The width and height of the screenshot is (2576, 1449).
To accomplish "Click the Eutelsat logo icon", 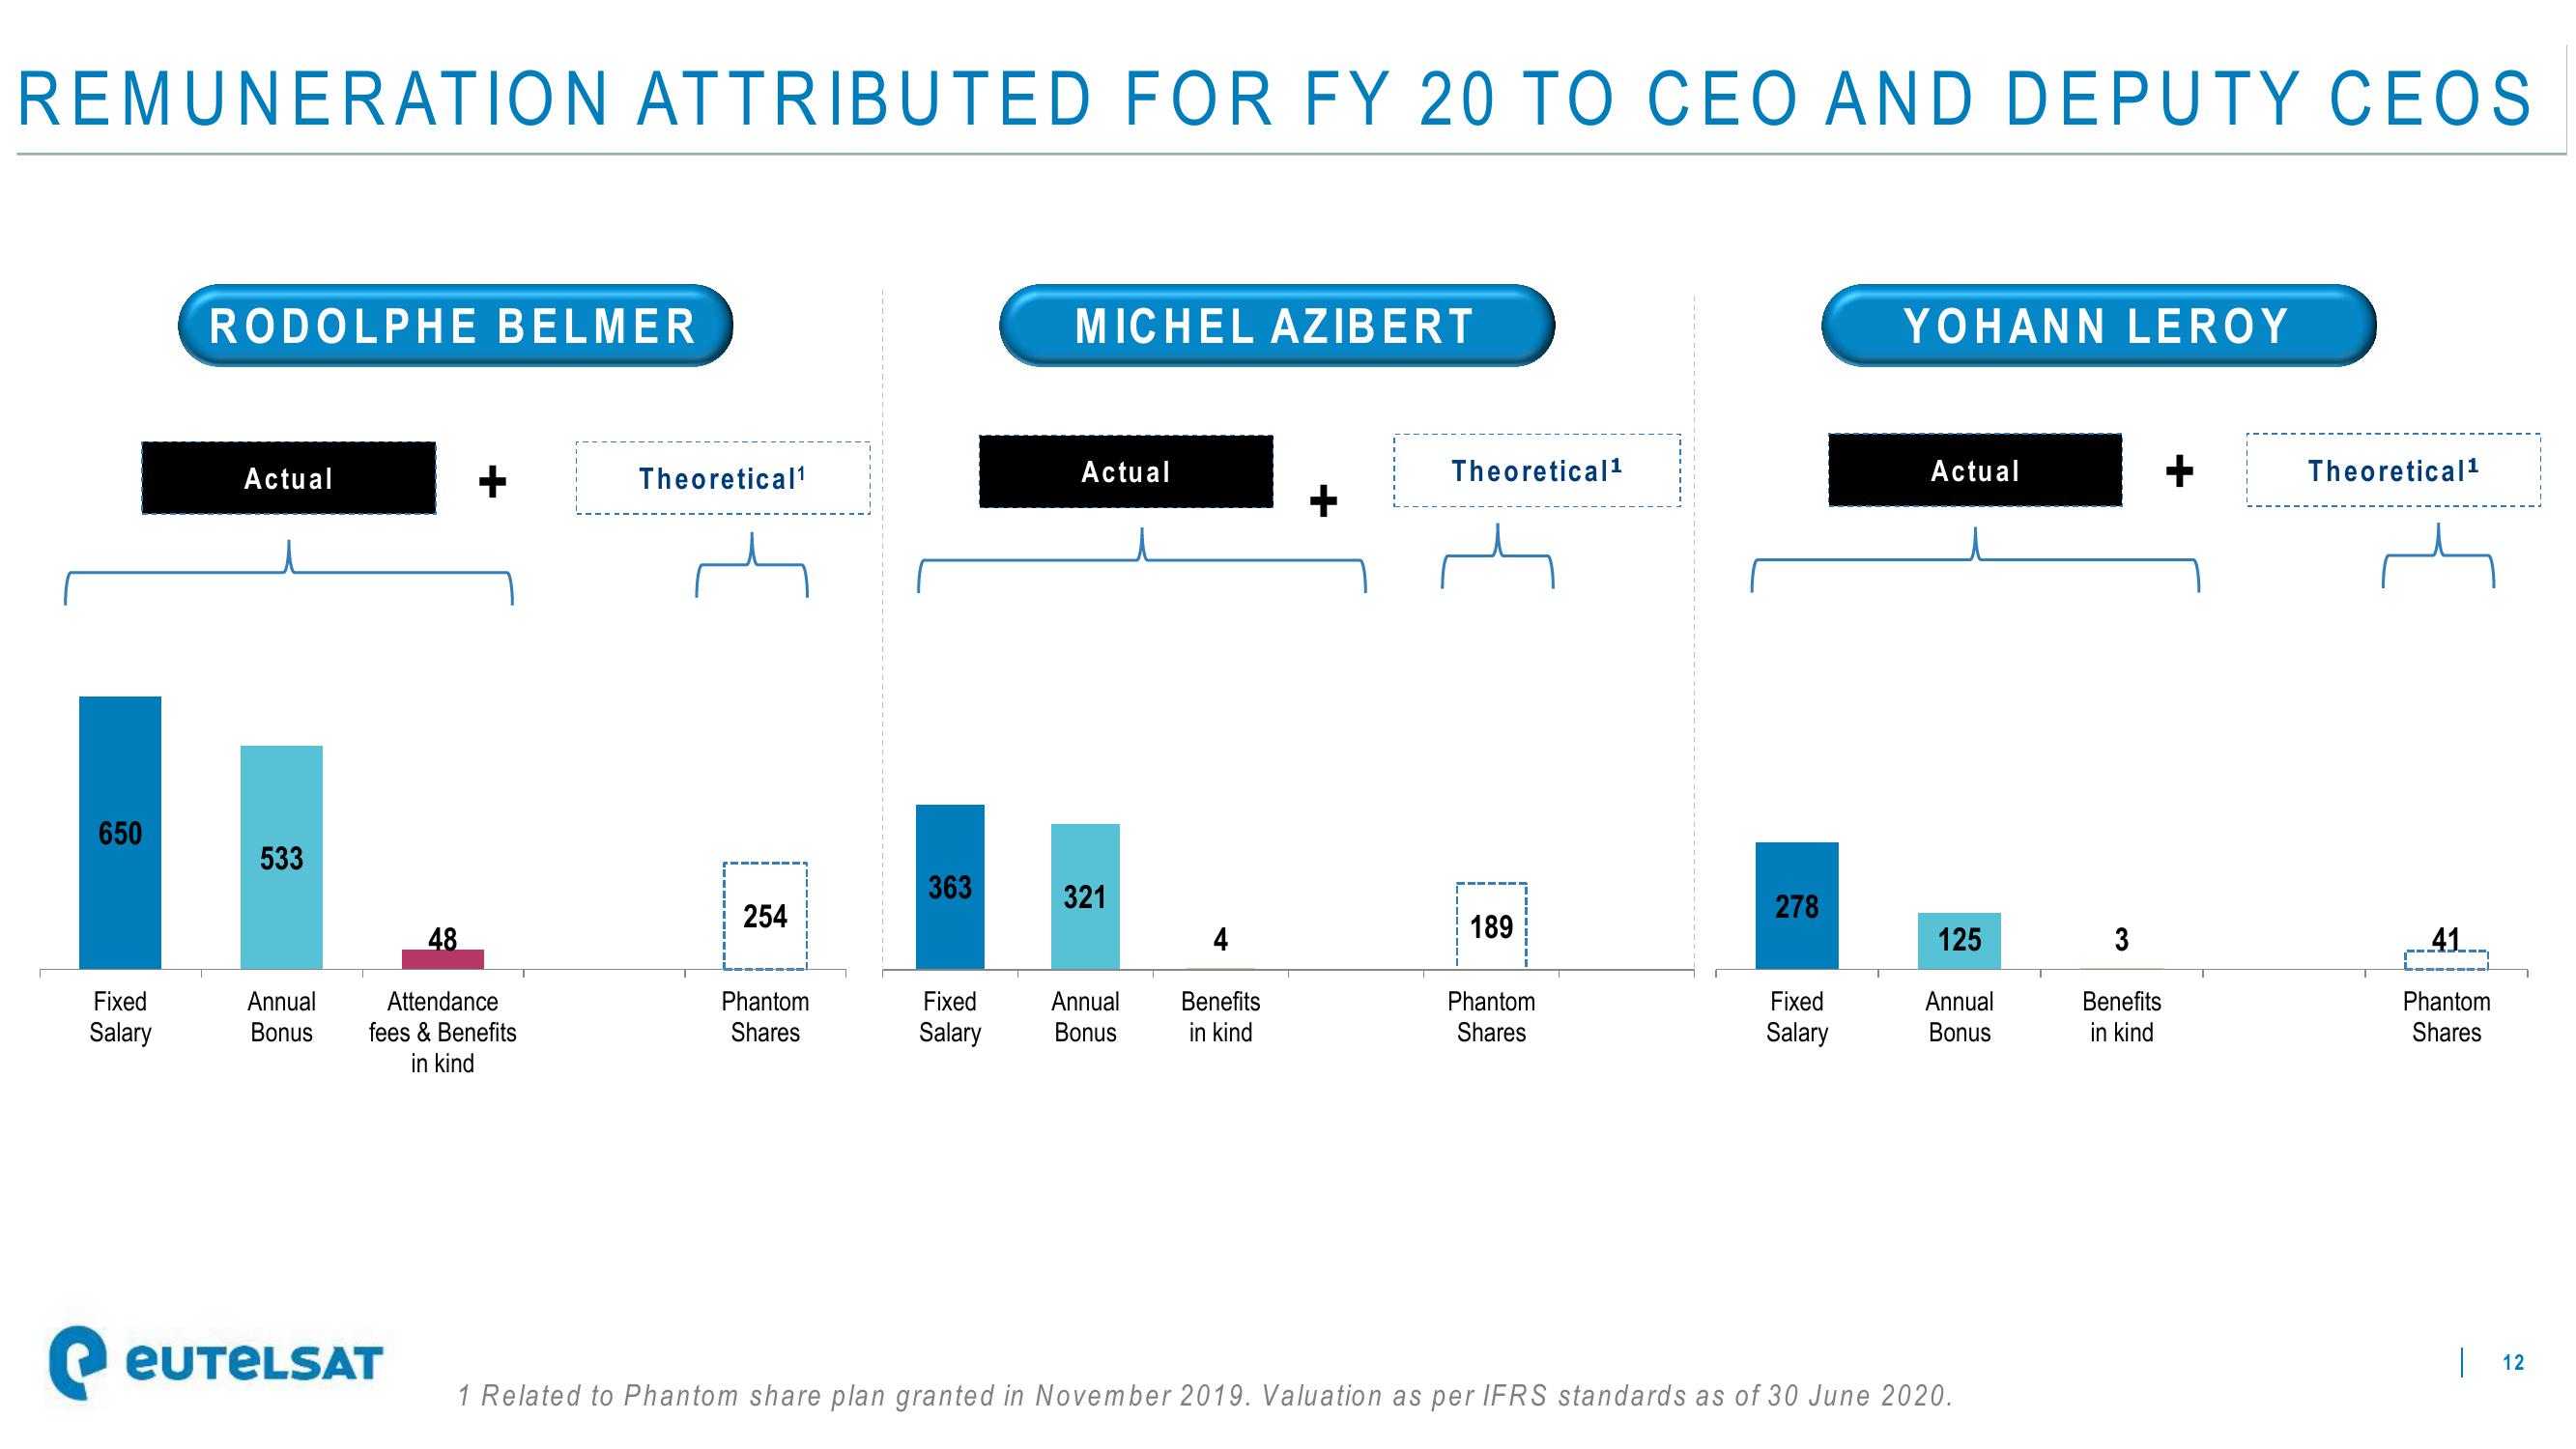I will coord(72,1349).
